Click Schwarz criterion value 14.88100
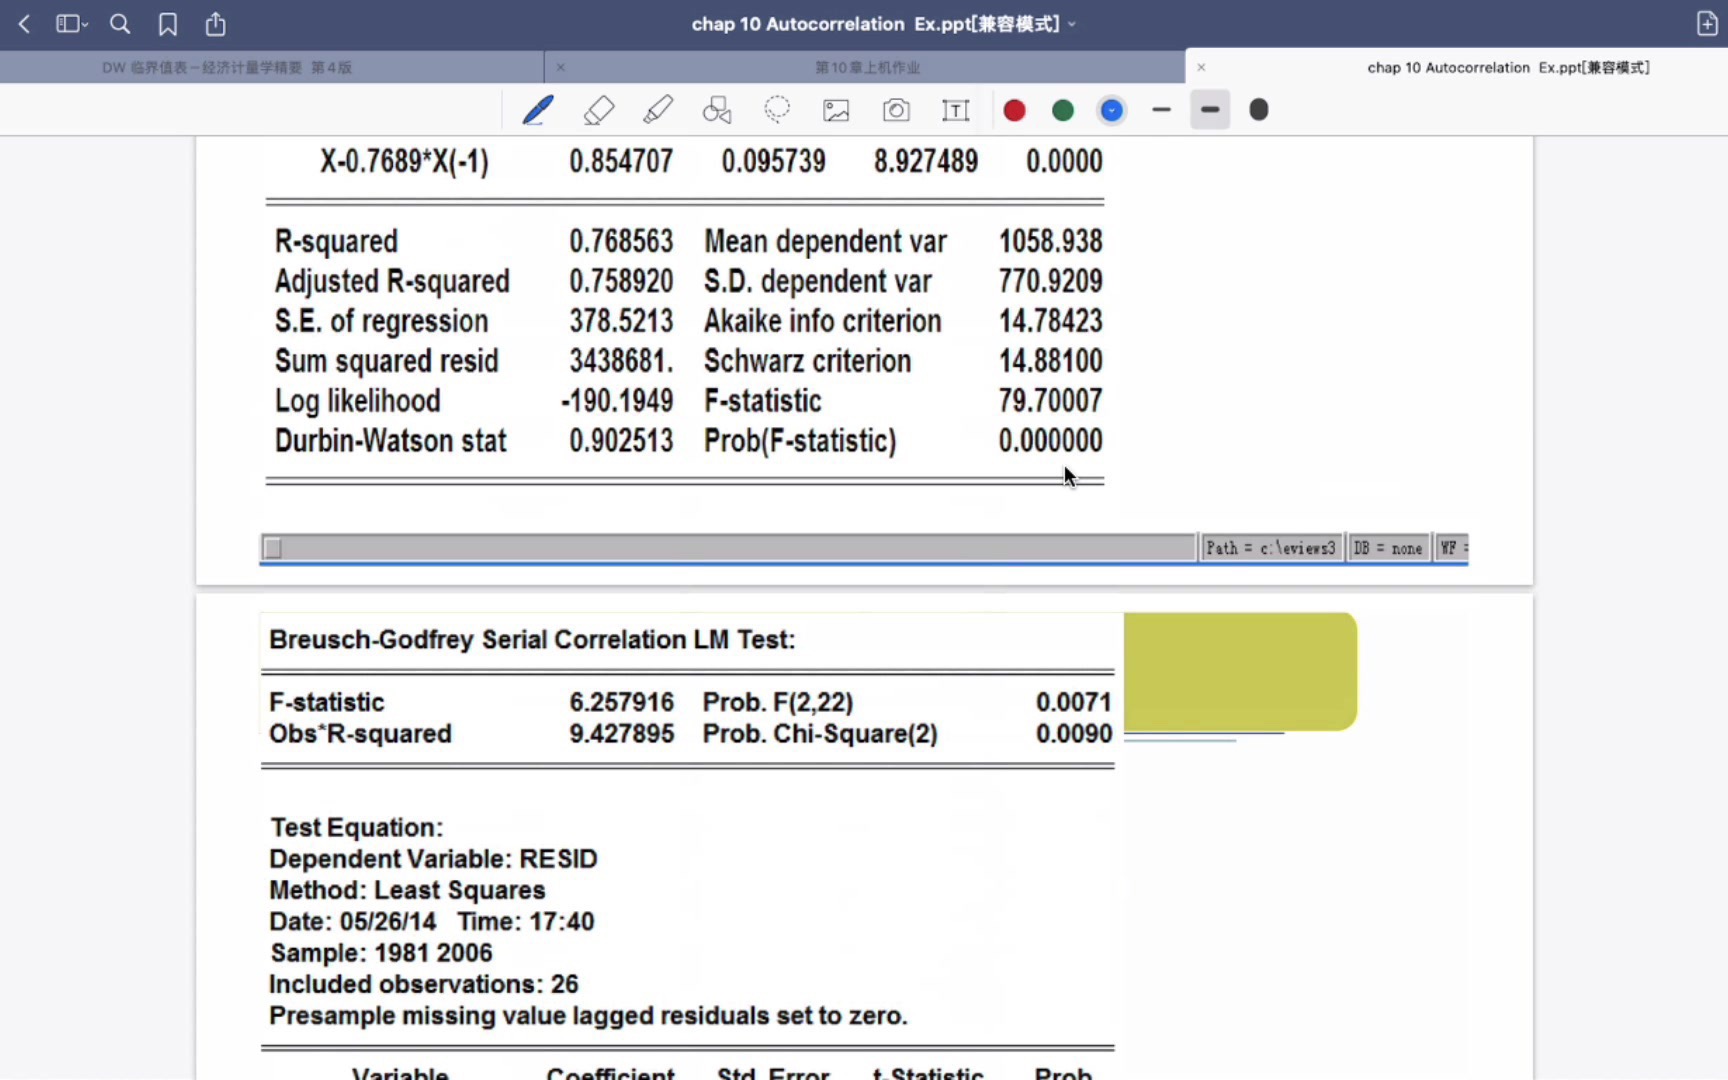 pos(1050,360)
